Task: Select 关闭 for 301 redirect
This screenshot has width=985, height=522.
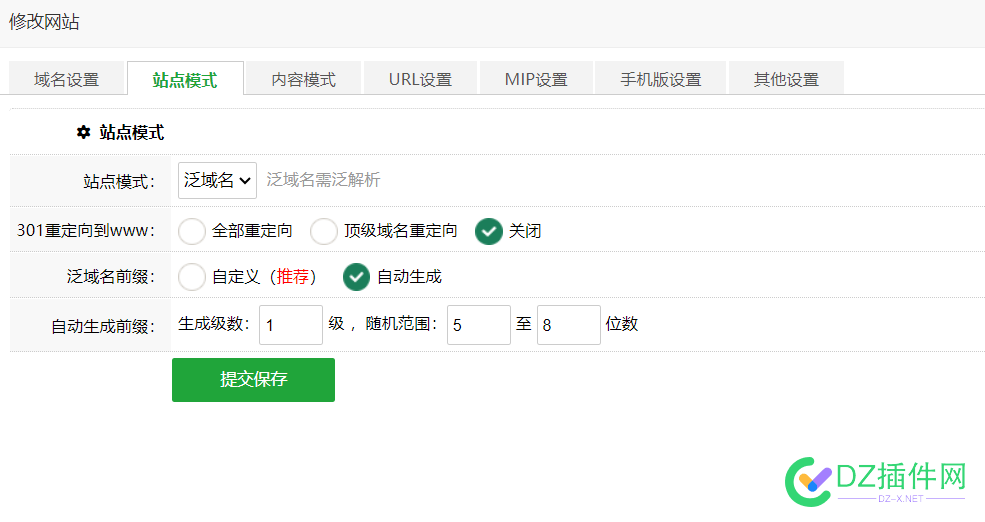Action: (488, 231)
